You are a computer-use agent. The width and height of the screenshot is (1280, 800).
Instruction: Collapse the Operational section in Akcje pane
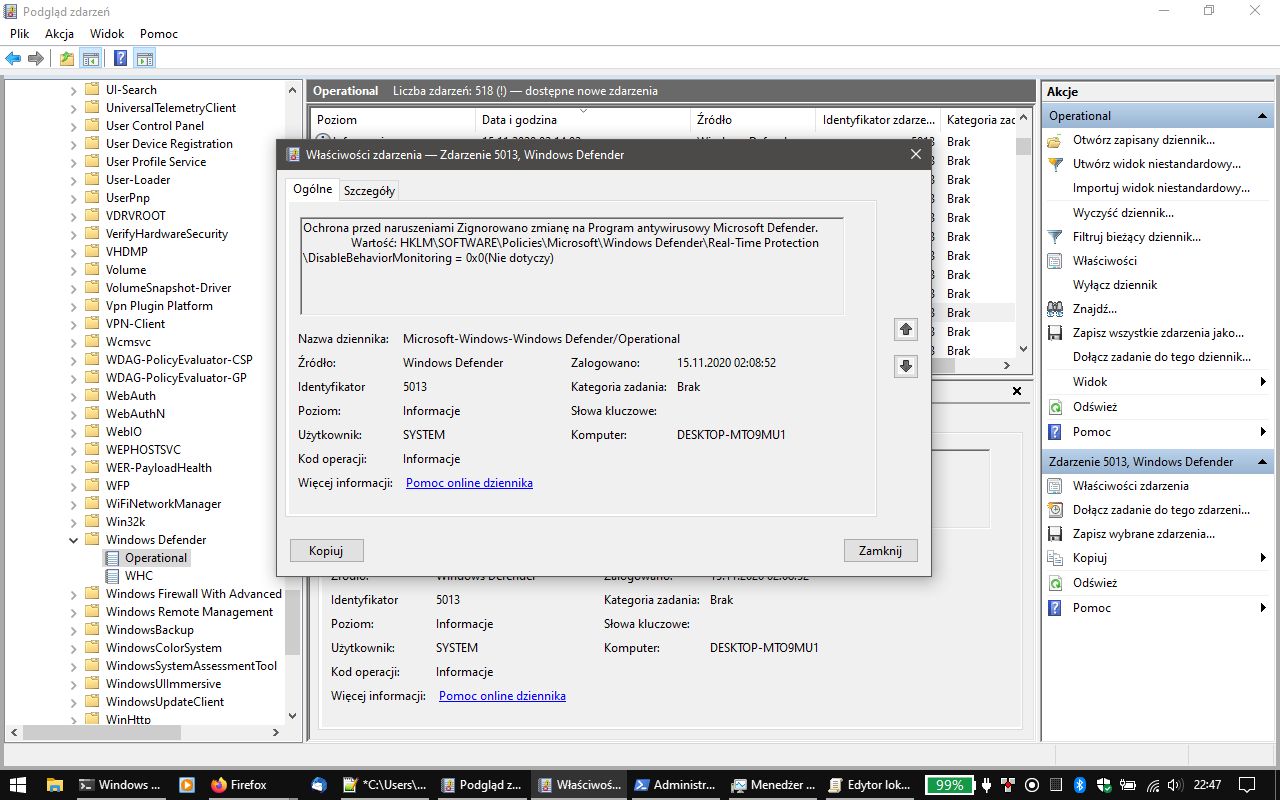1263,116
